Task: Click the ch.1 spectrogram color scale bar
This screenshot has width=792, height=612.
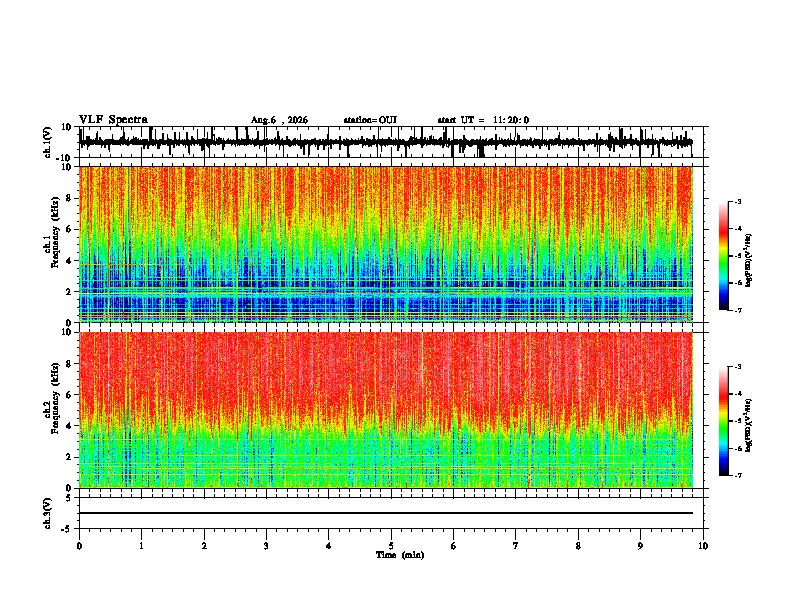Action: click(x=723, y=256)
